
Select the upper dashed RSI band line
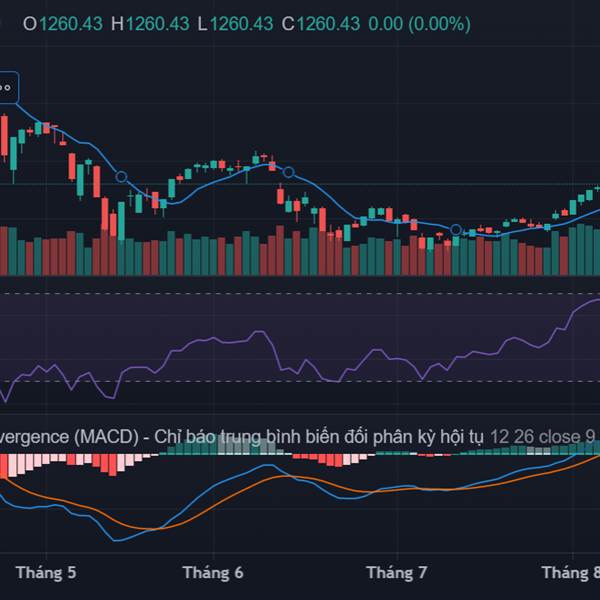pos(300,294)
